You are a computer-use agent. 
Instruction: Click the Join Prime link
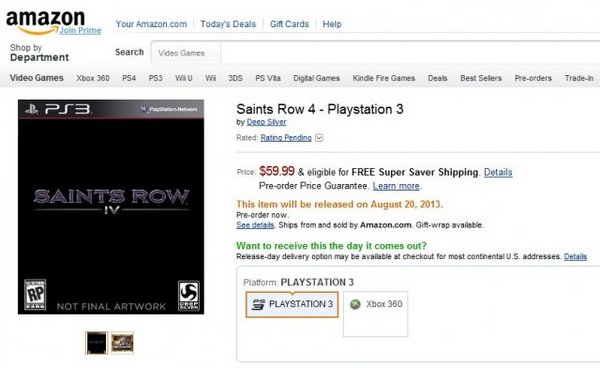click(x=80, y=30)
